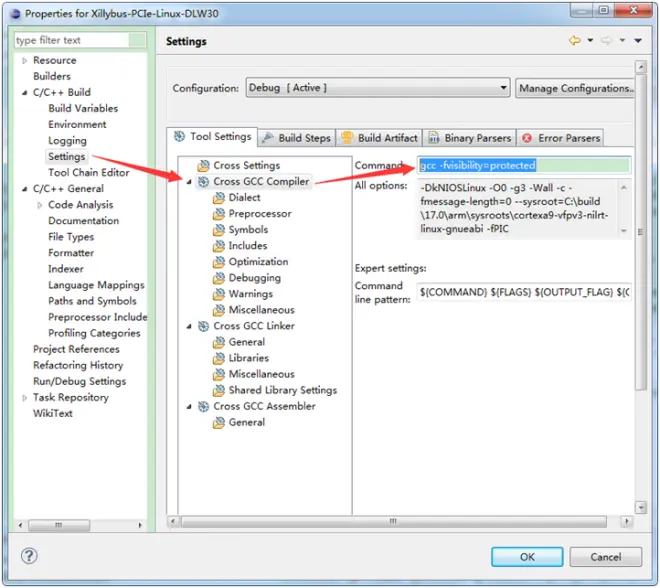Click the Warnings option icon

click(x=219, y=294)
